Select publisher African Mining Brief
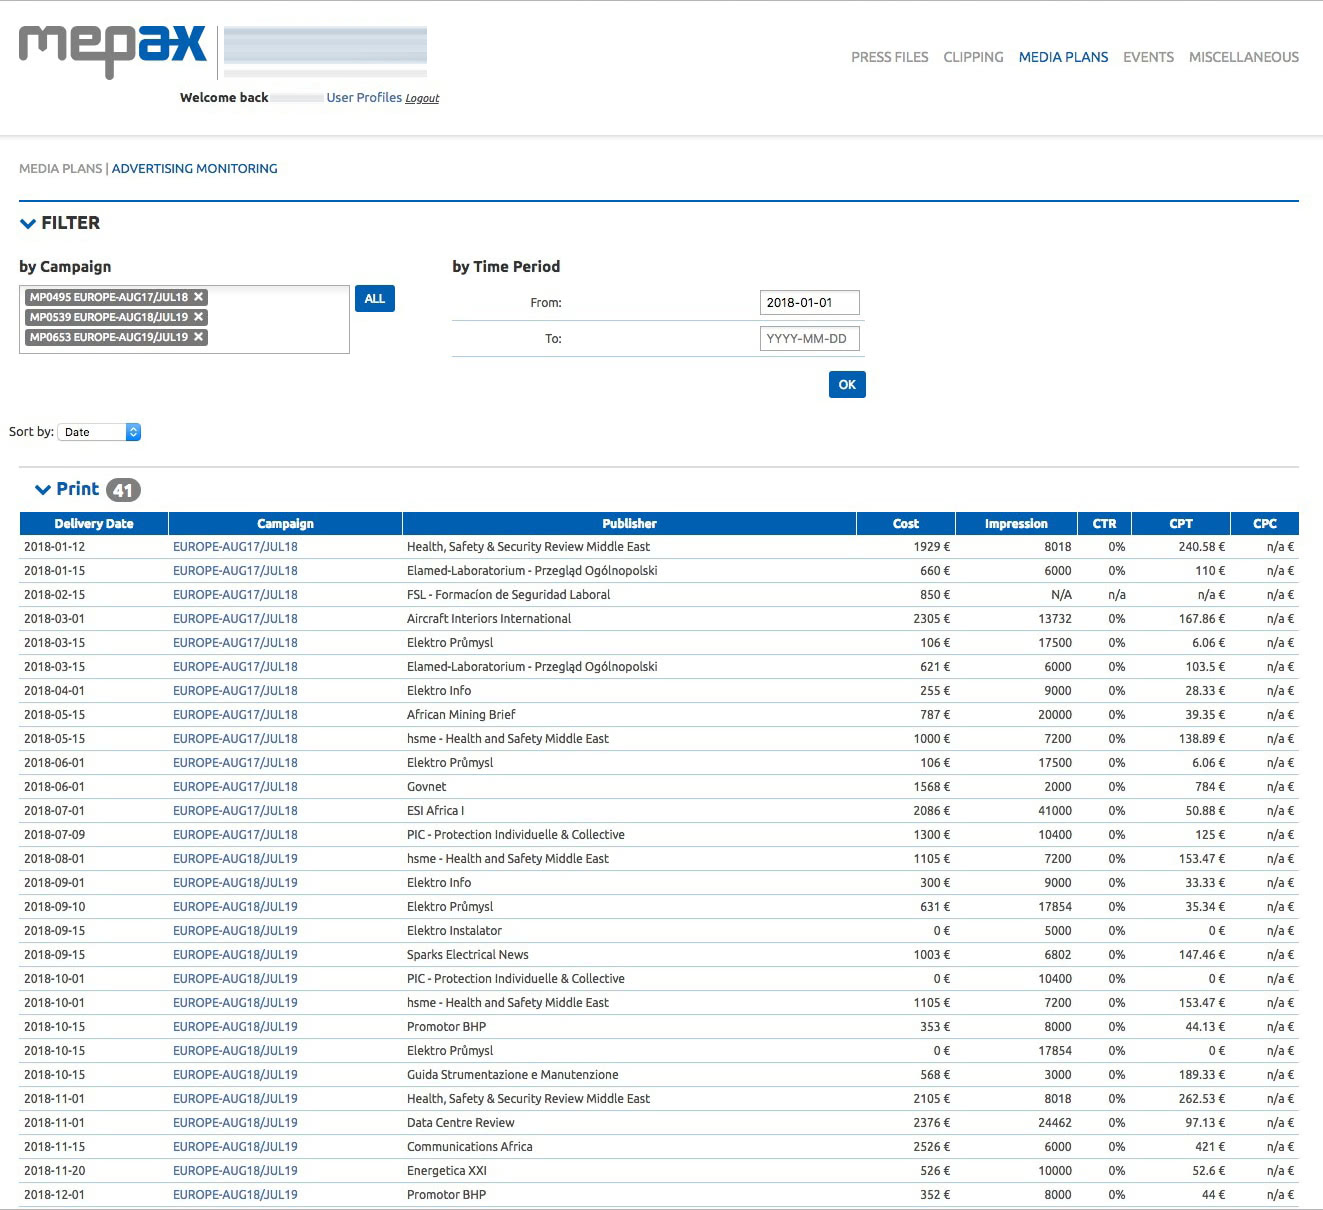Image resolution: width=1323 pixels, height=1210 pixels. click(x=461, y=715)
